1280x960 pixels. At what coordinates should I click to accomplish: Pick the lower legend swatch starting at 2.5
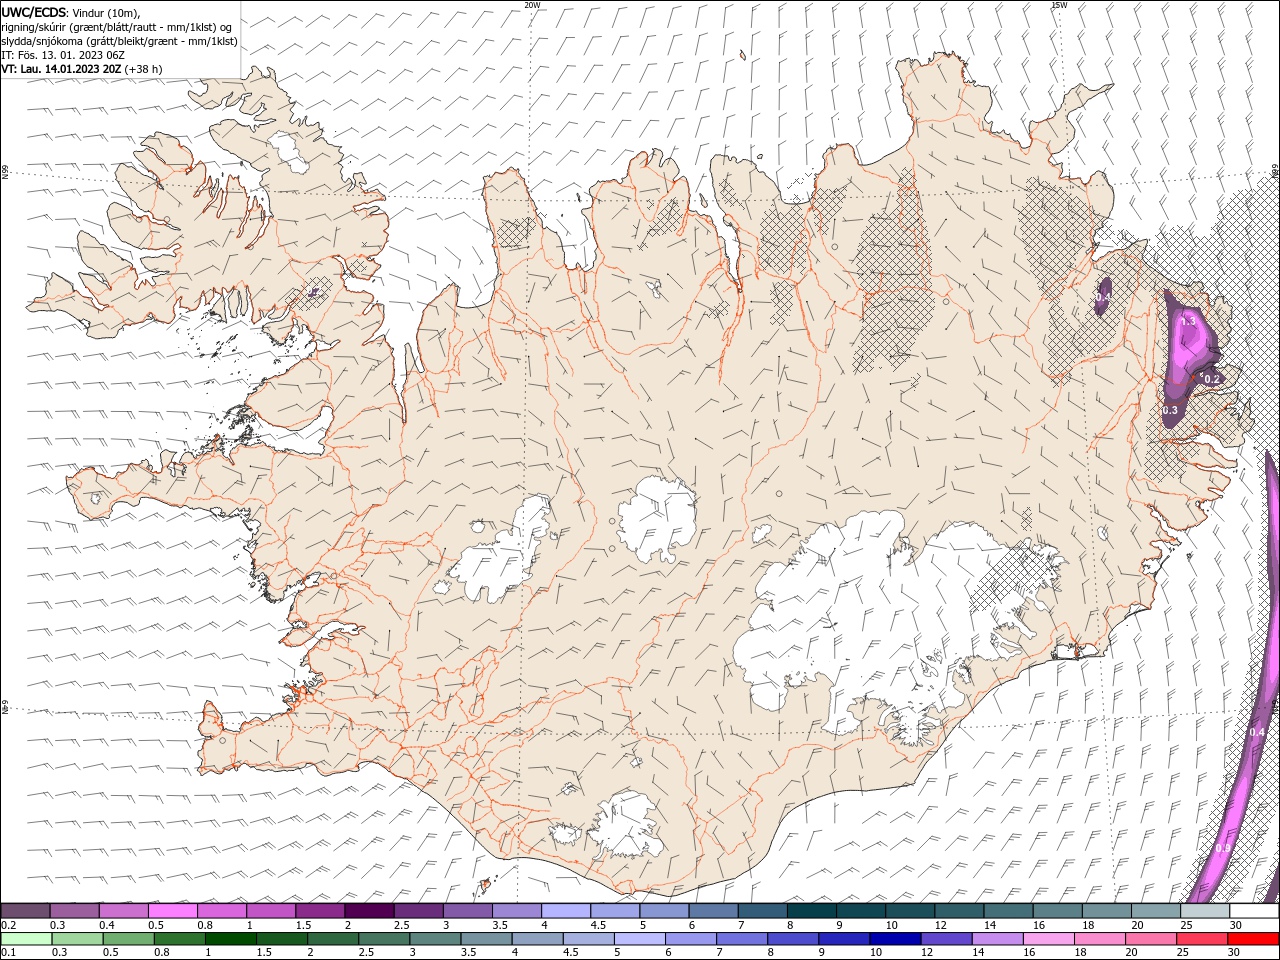point(383,938)
